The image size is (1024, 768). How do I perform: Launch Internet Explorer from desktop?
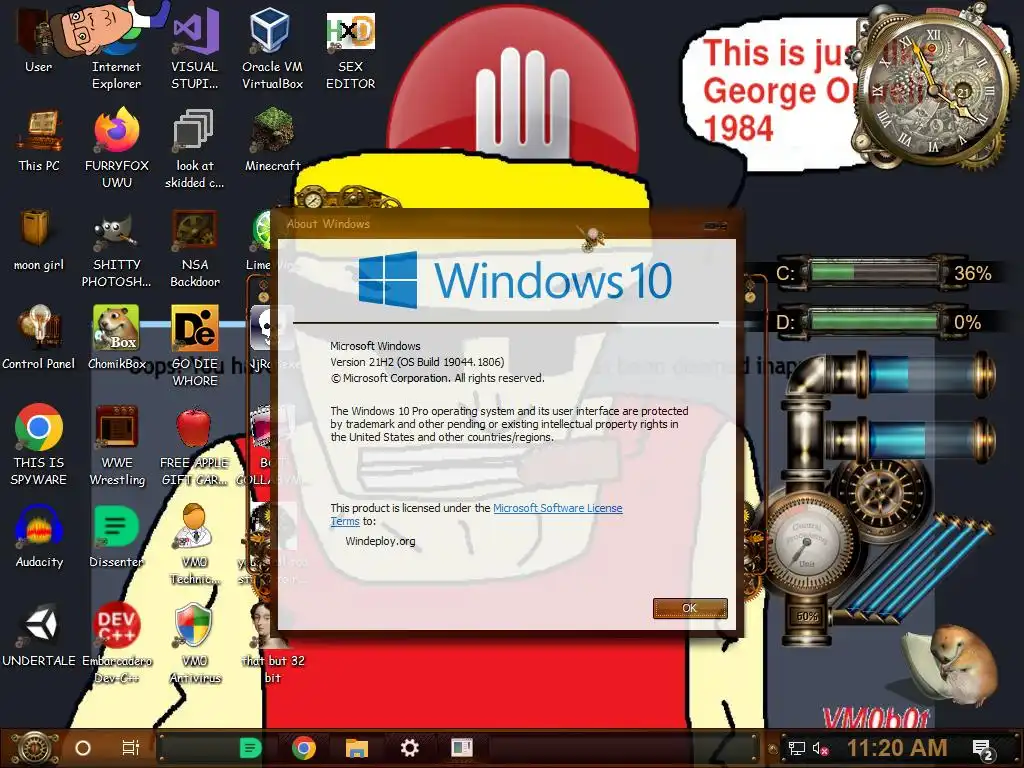[x=116, y=47]
